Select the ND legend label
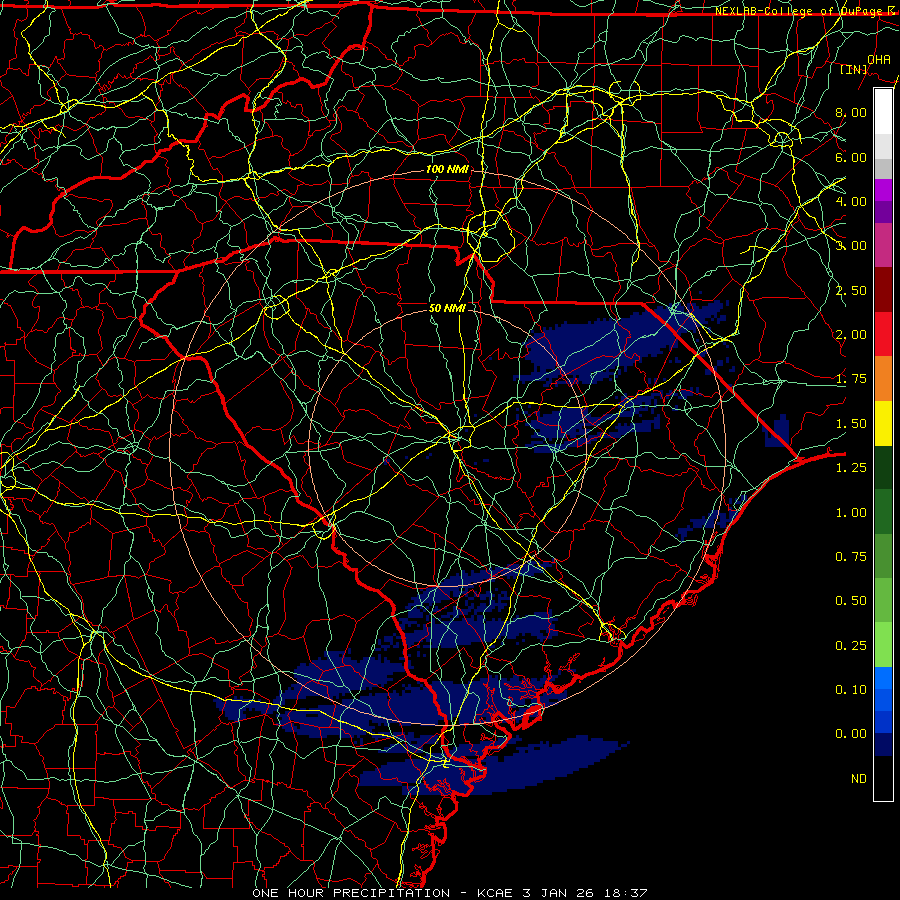Viewport: 900px width, 900px height. 859,779
